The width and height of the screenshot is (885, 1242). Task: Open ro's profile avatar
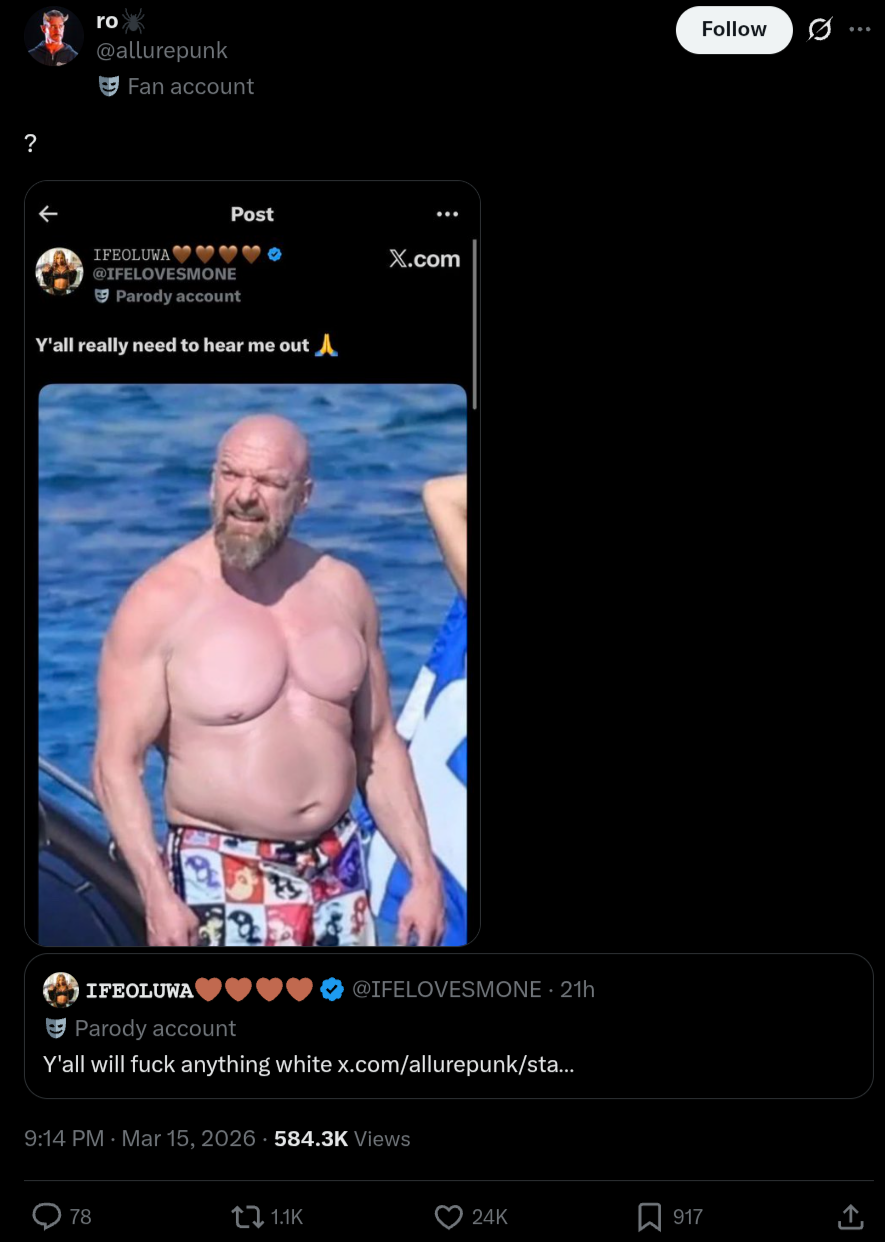pyautogui.click(x=53, y=37)
